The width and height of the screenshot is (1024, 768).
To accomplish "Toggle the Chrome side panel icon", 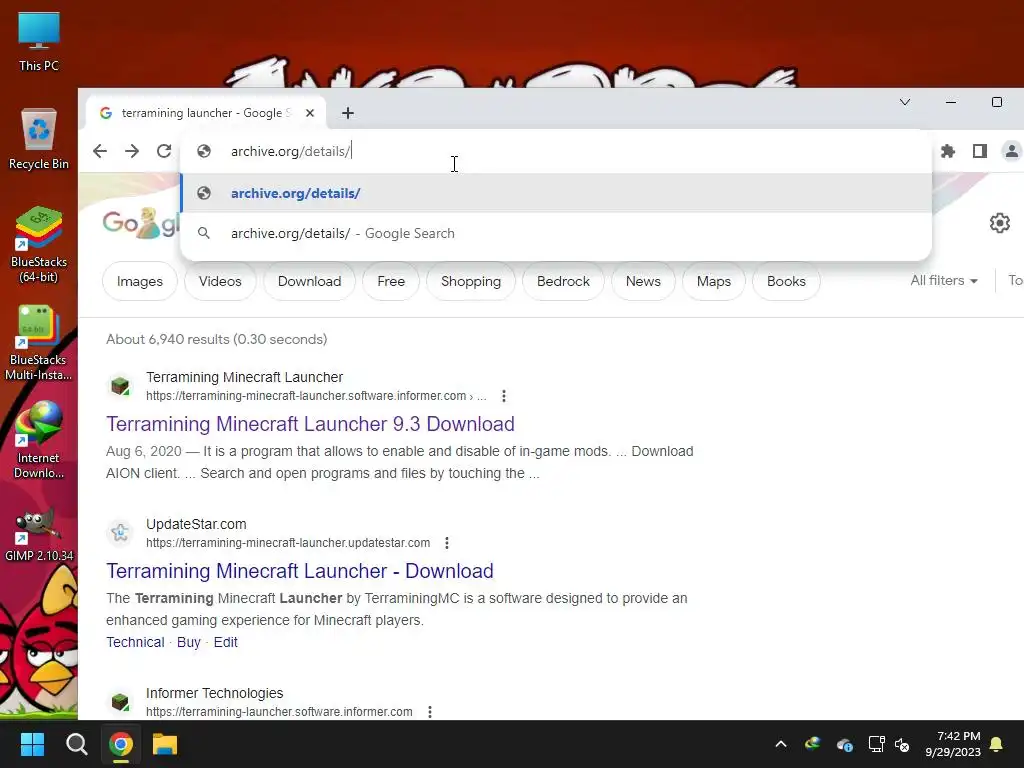I will click(x=980, y=151).
